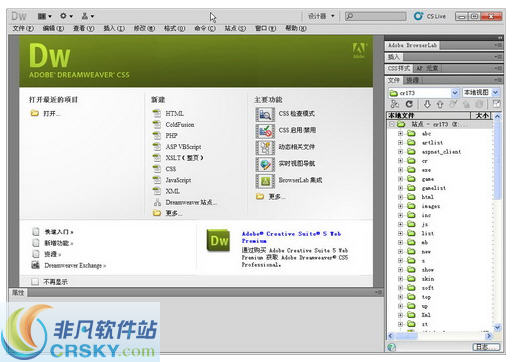Open the Adobe BrowserLab panel options menu
This screenshot has height=362, width=514.
tap(498, 45)
